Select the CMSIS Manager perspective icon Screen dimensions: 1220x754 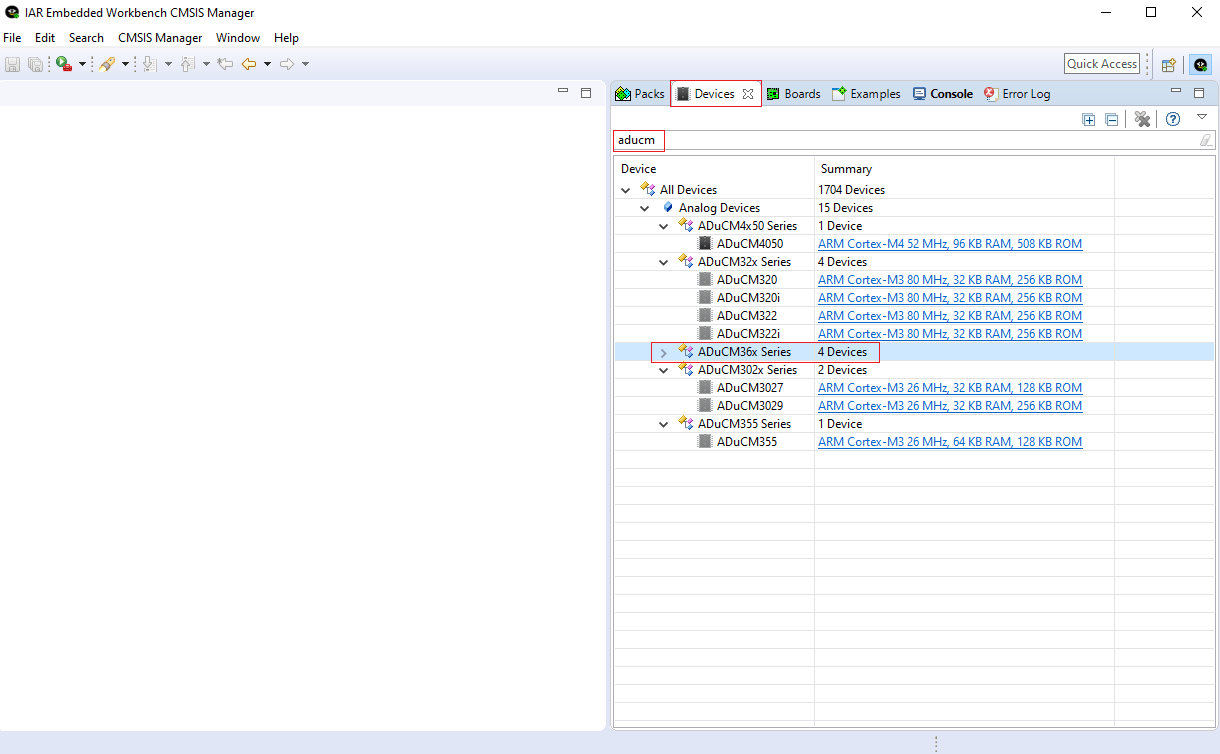click(1199, 65)
